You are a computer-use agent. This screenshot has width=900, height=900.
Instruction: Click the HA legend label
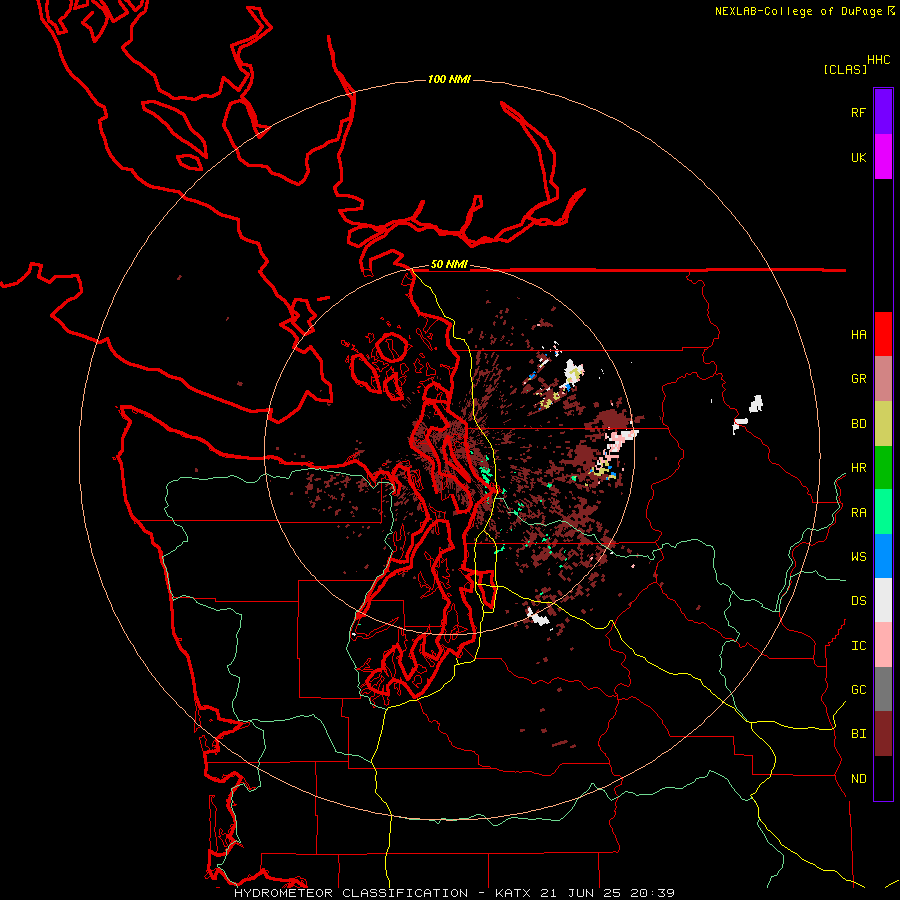[x=858, y=335]
